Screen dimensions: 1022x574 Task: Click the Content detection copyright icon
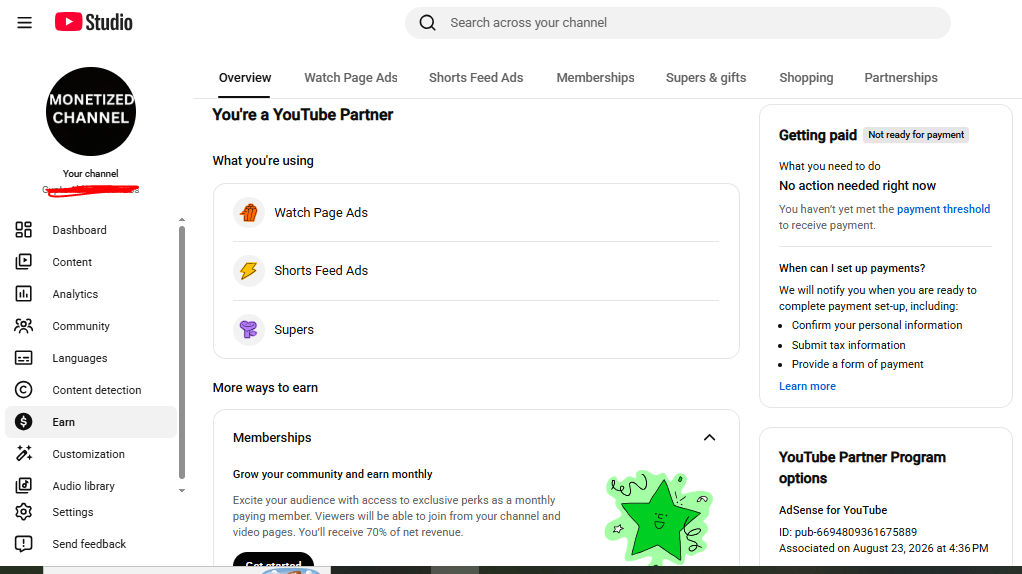pos(23,390)
